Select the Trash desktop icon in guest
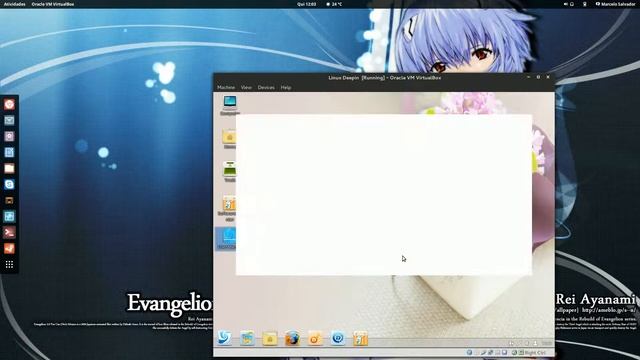640x360 pixels. tap(229, 172)
